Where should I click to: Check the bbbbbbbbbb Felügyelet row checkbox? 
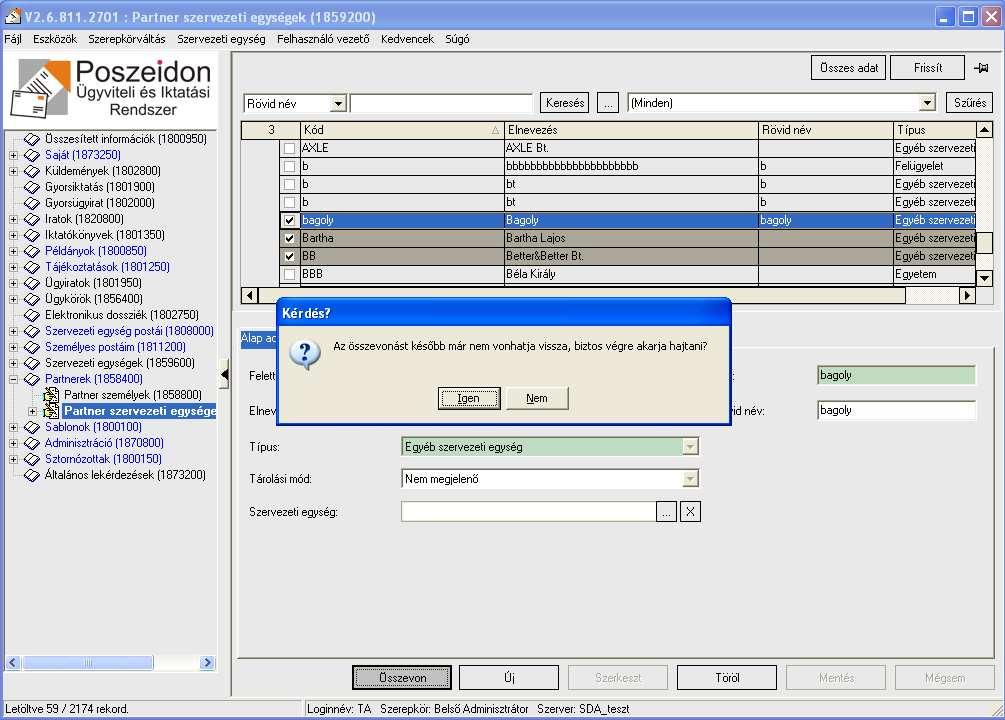point(289,166)
